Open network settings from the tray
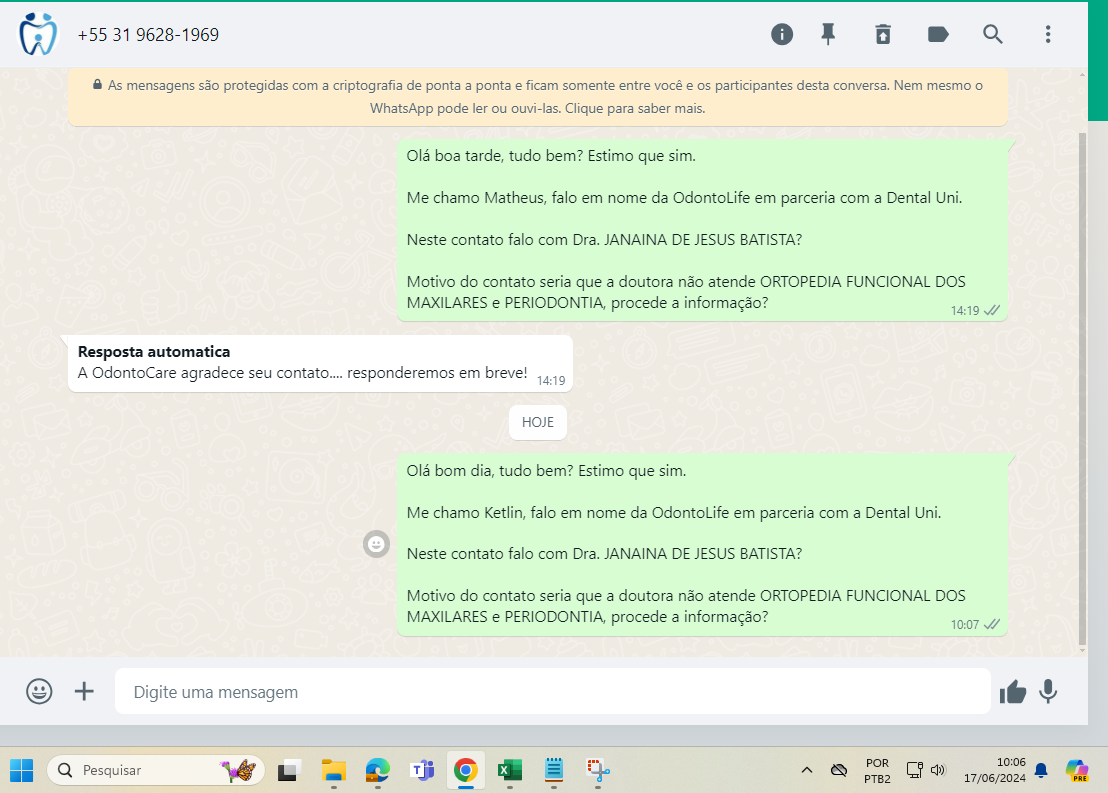Screen dimensions: 1108x793 click(x=914, y=770)
